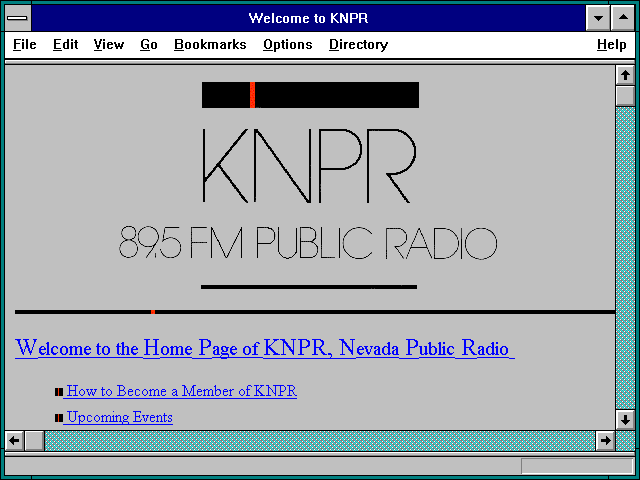Open the window control menu box
640x480 pixels.
[18, 18]
